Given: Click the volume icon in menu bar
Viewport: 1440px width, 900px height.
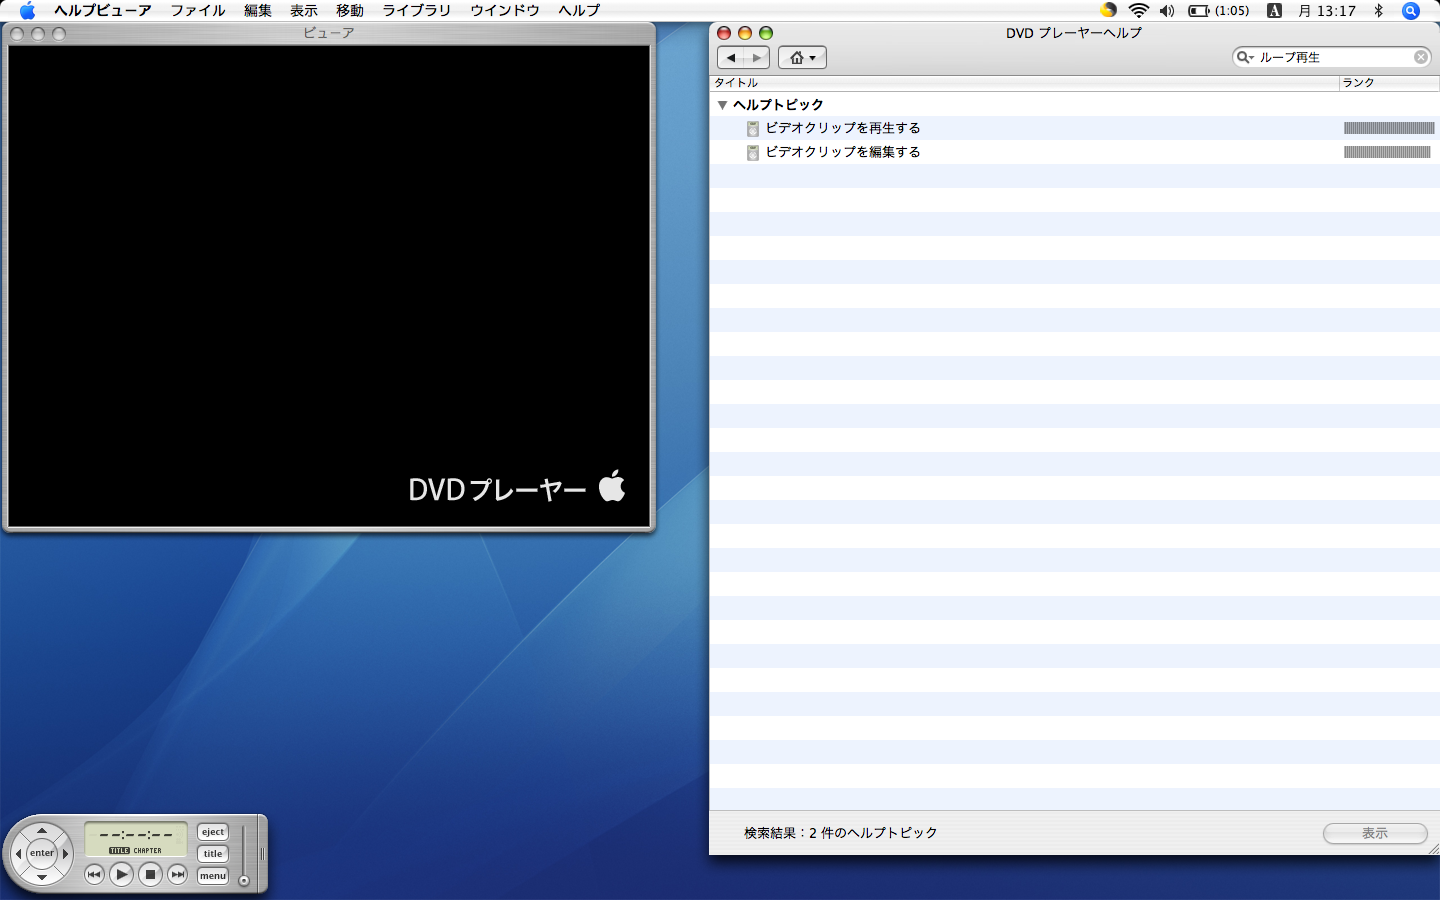Looking at the screenshot, I should pyautogui.click(x=1167, y=11).
